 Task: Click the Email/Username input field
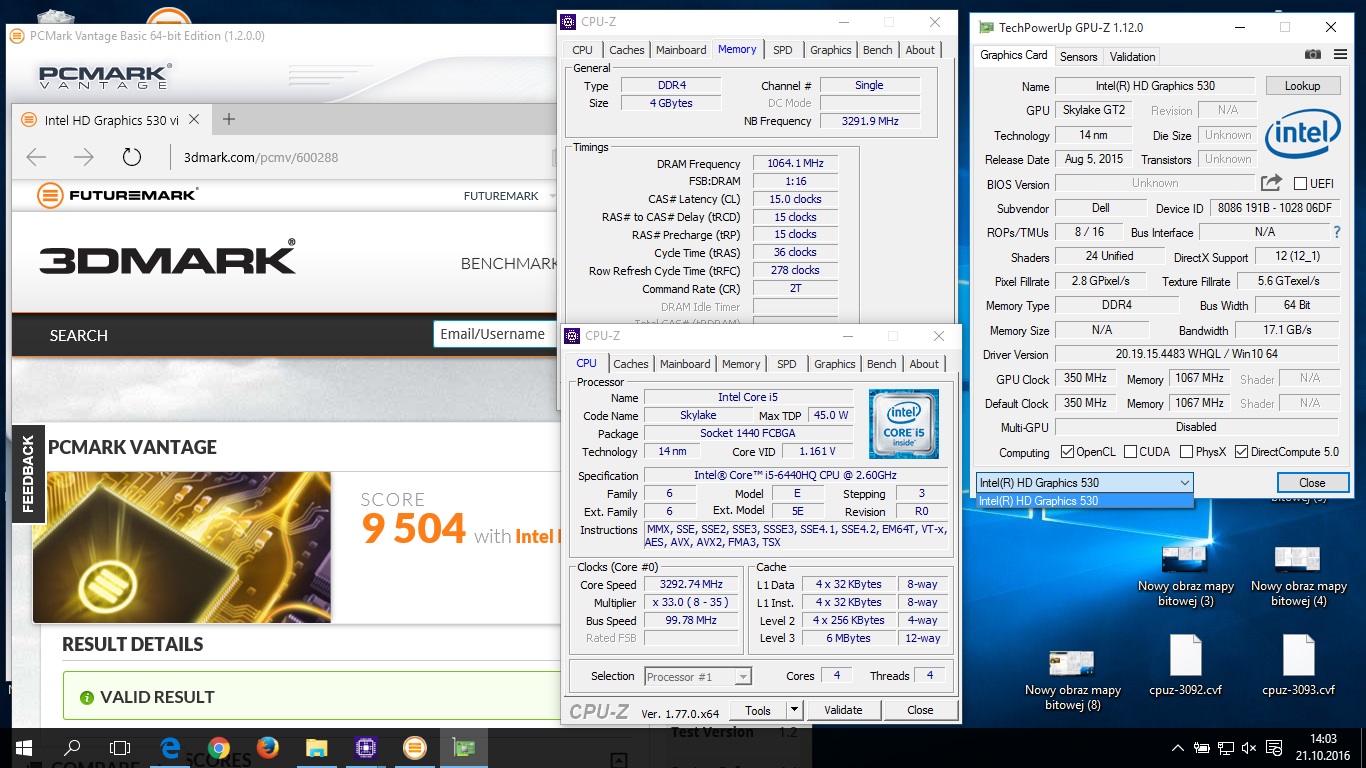(495, 334)
